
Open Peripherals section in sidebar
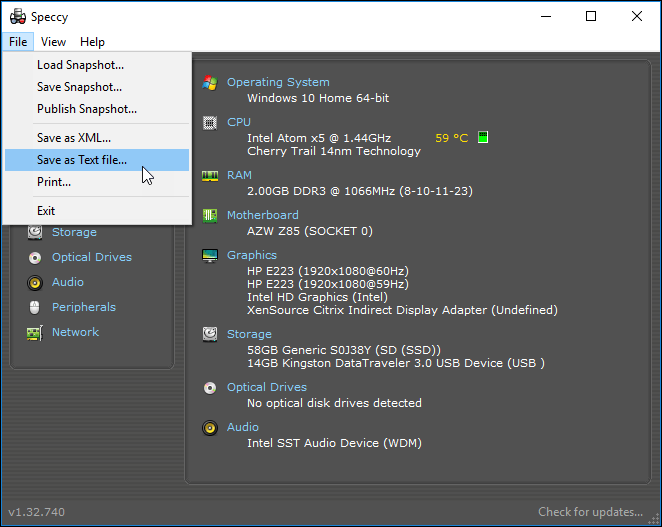click(84, 307)
